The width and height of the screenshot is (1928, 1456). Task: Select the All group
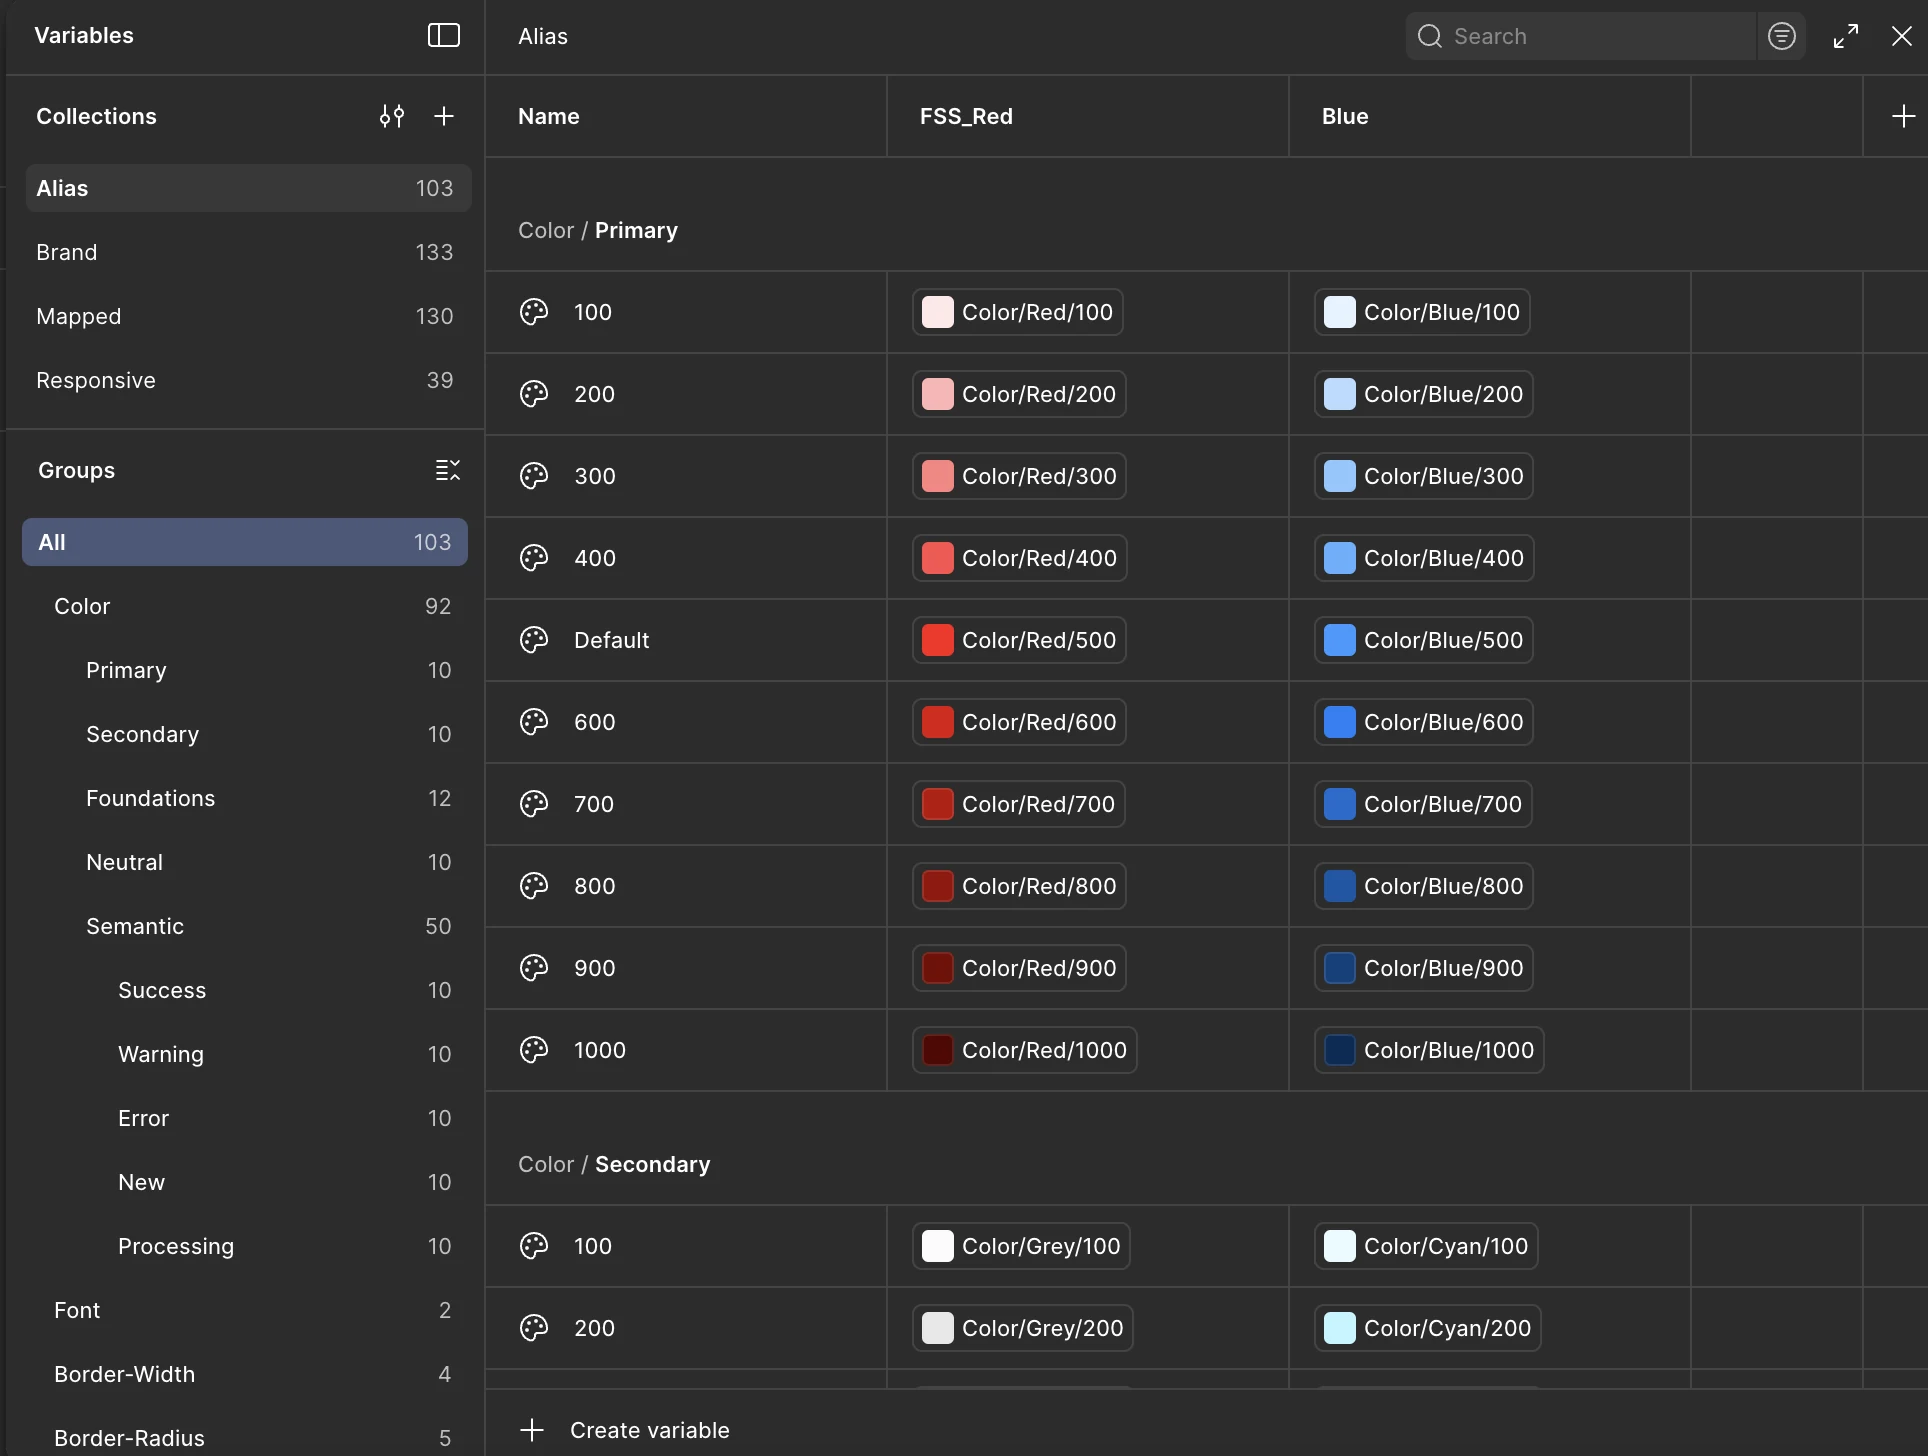pyautogui.click(x=245, y=542)
